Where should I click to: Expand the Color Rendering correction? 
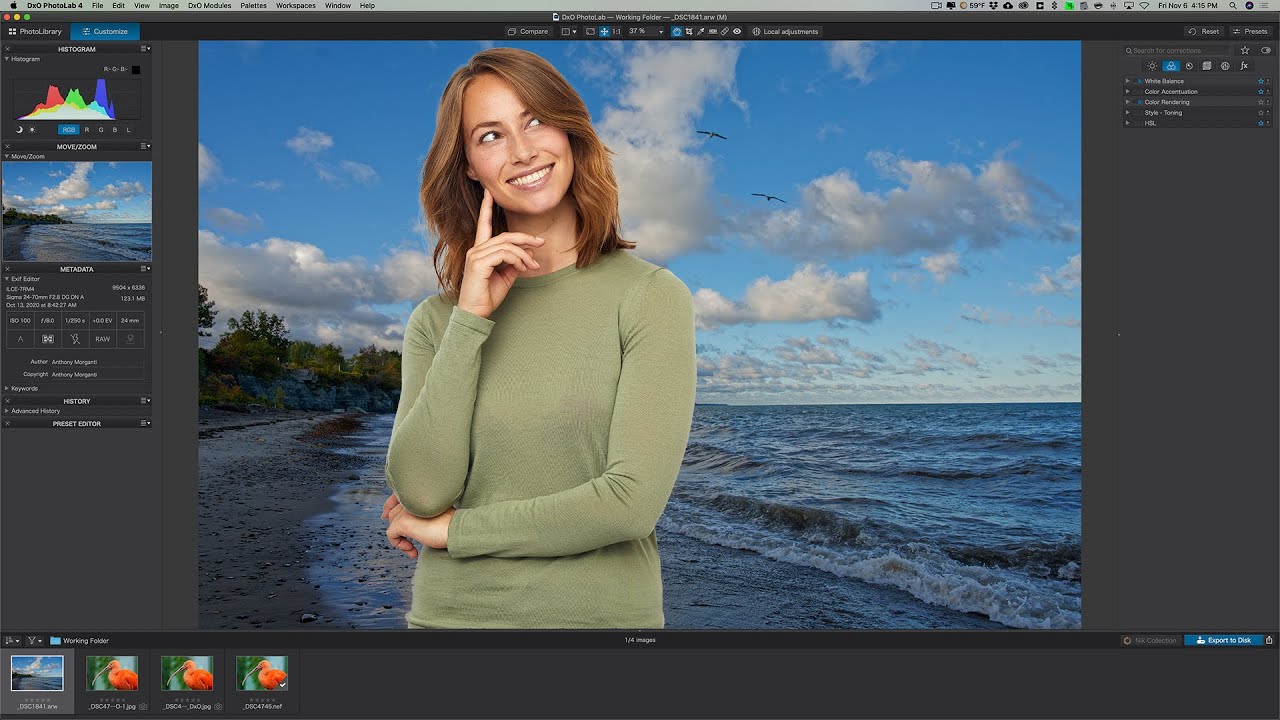pyautogui.click(x=1127, y=102)
